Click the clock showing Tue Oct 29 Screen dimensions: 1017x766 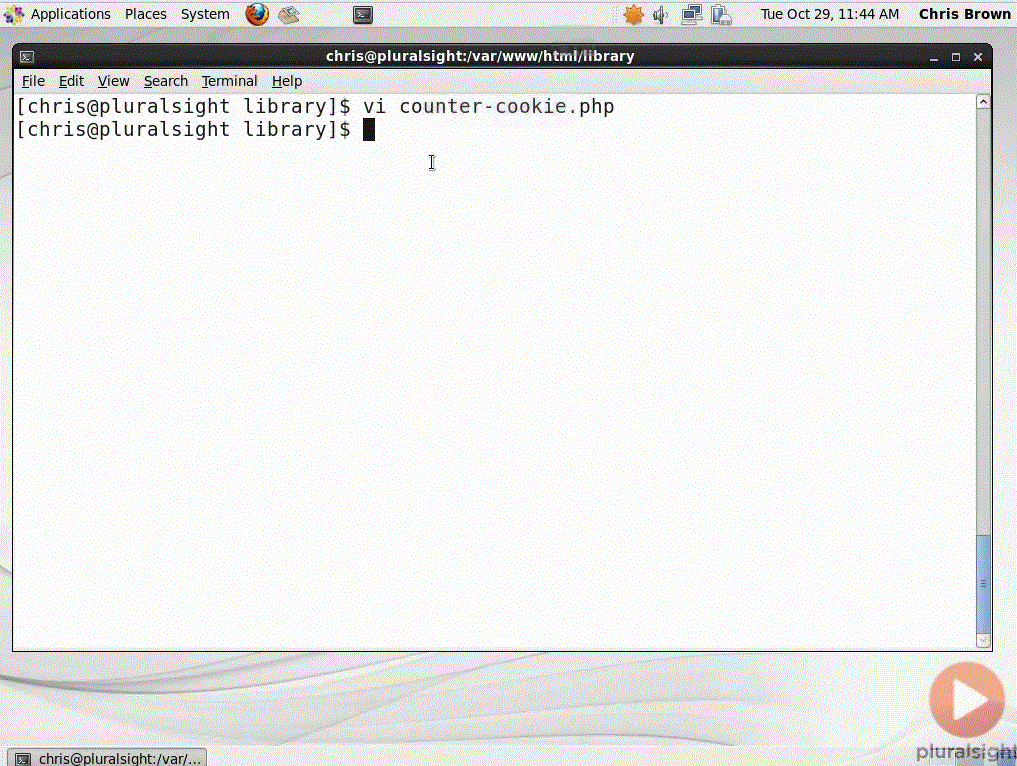pos(830,14)
